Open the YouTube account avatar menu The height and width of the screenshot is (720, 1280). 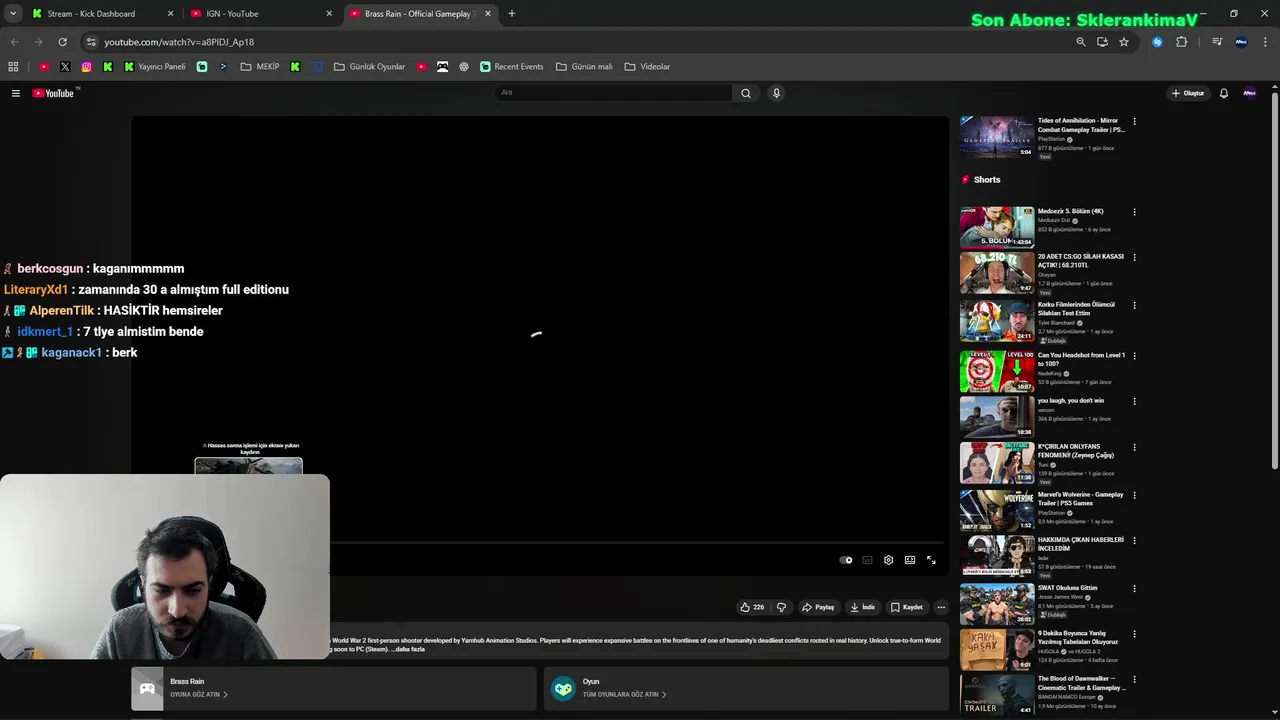(1249, 93)
